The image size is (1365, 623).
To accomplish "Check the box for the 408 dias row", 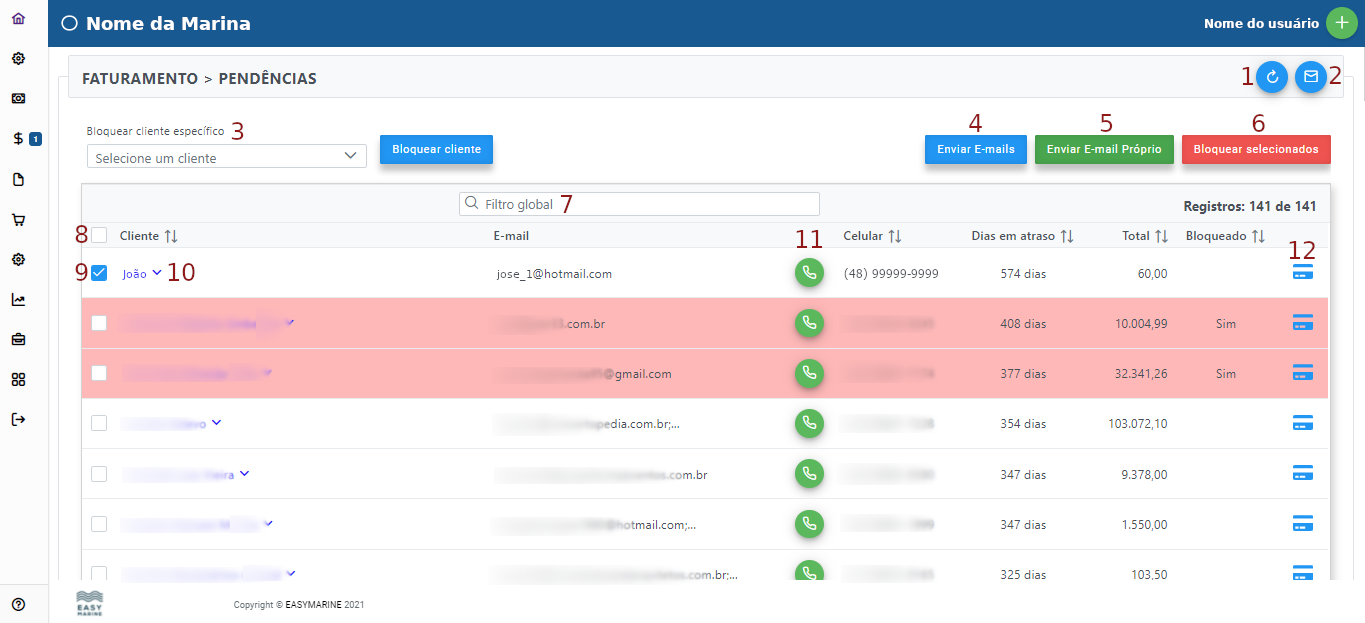I will coord(99,323).
